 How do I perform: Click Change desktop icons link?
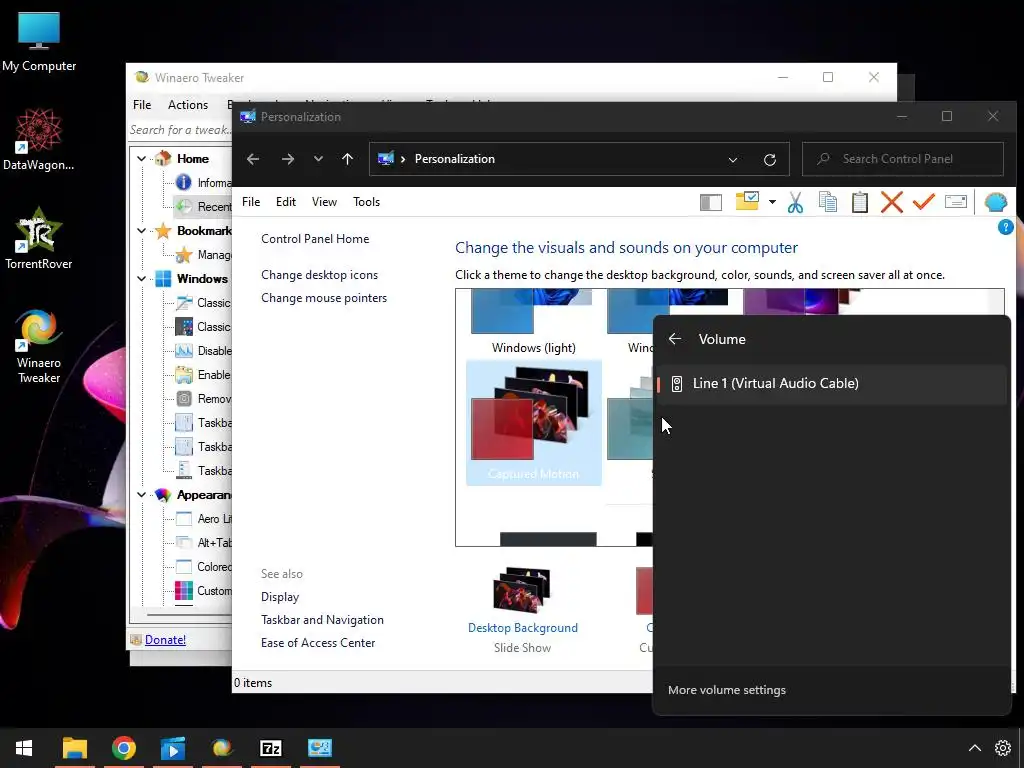click(319, 275)
